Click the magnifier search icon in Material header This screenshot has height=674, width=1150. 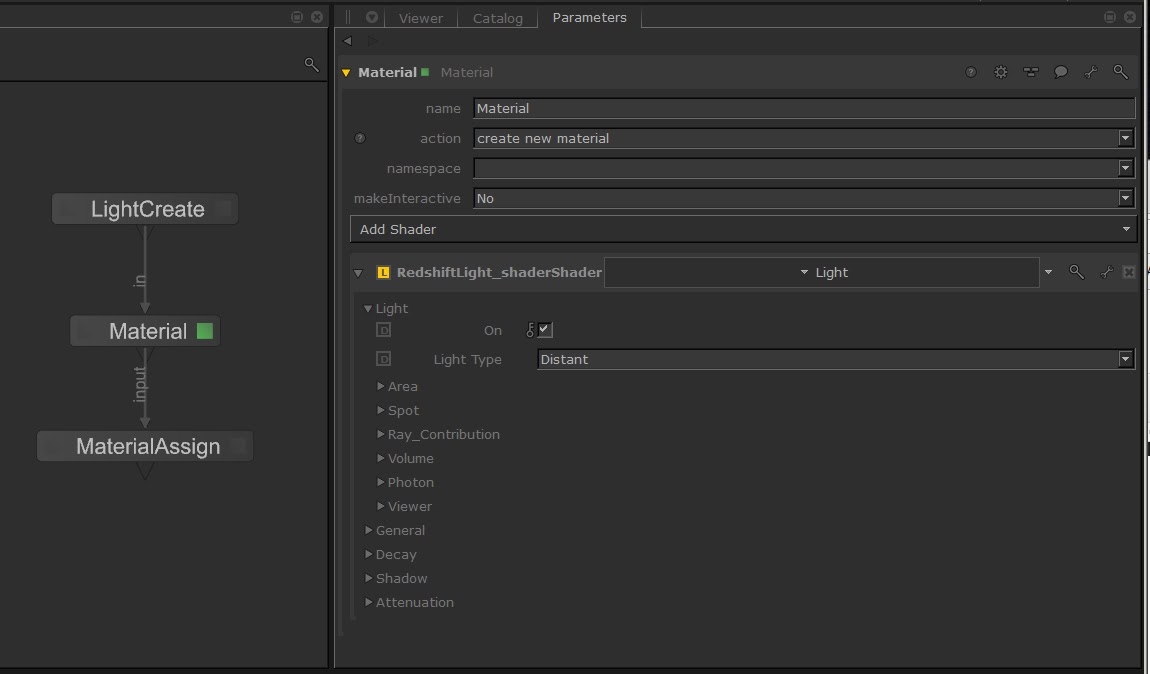pyautogui.click(x=1120, y=72)
